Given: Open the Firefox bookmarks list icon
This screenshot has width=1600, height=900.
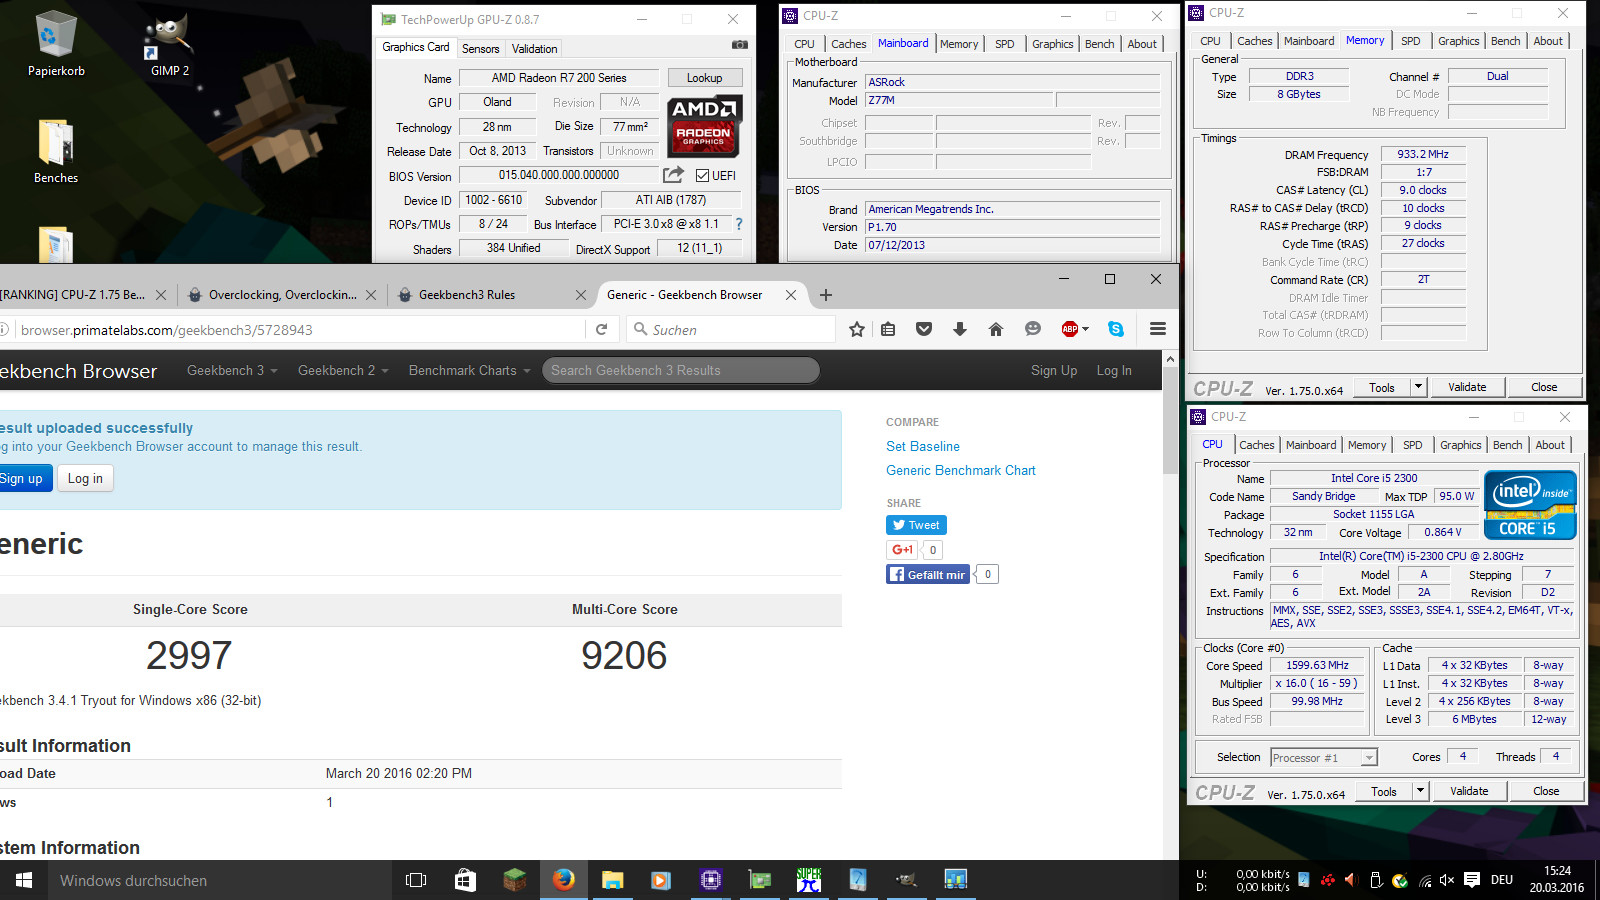Looking at the screenshot, I should pyautogui.click(x=888, y=329).
